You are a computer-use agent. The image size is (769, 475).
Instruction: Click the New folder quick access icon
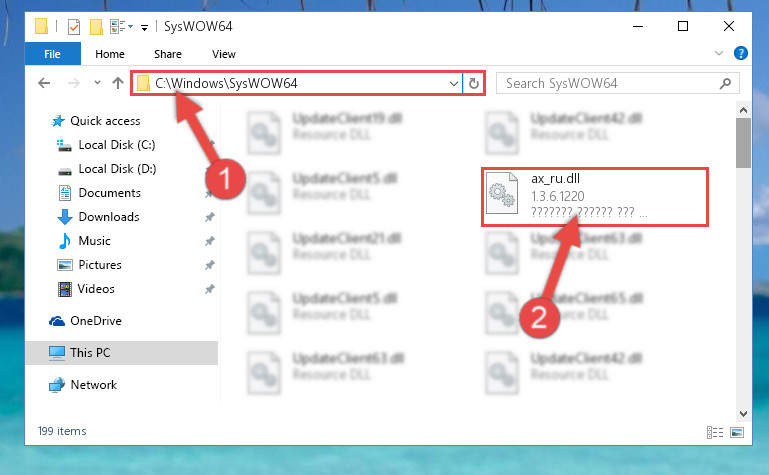point(96,26)
